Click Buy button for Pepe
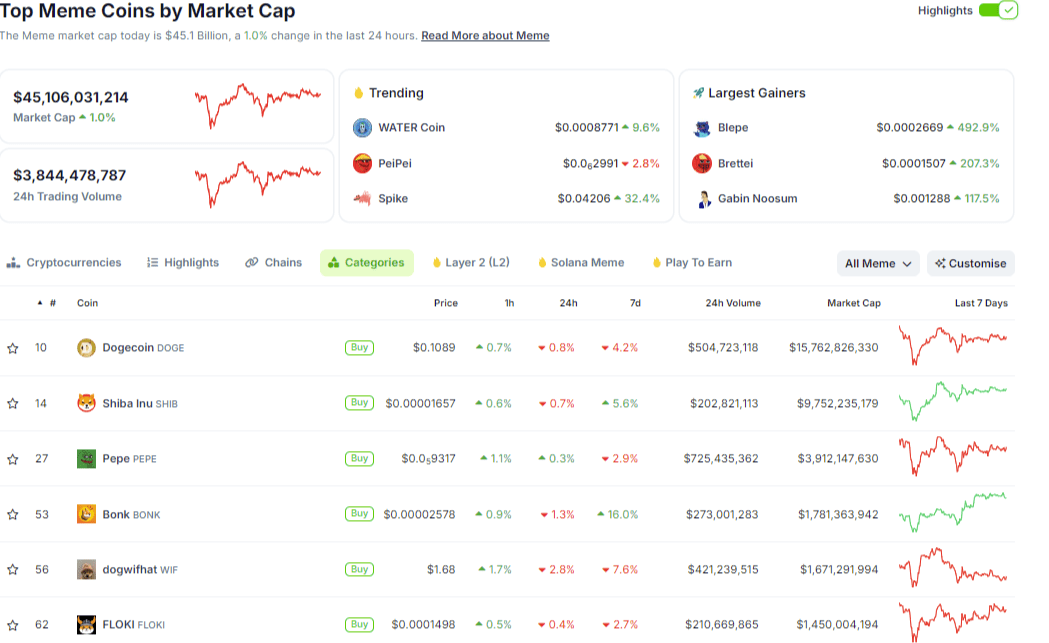Image resolution: width=1049 pixels, height=643 pixels. [x=359, y=458]
